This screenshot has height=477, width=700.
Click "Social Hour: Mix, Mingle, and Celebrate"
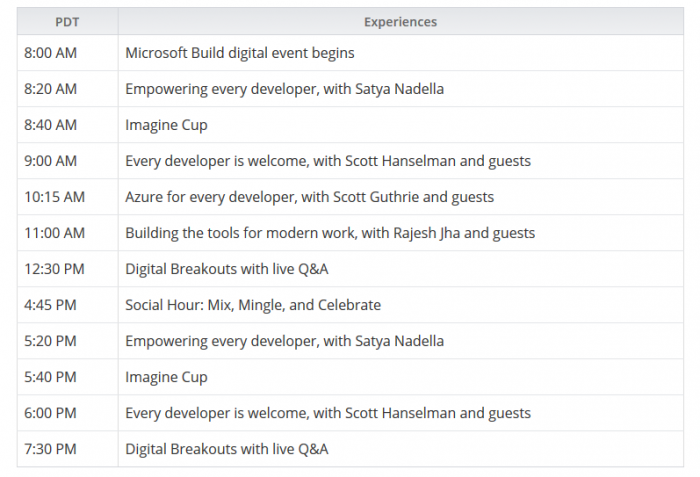252,305
